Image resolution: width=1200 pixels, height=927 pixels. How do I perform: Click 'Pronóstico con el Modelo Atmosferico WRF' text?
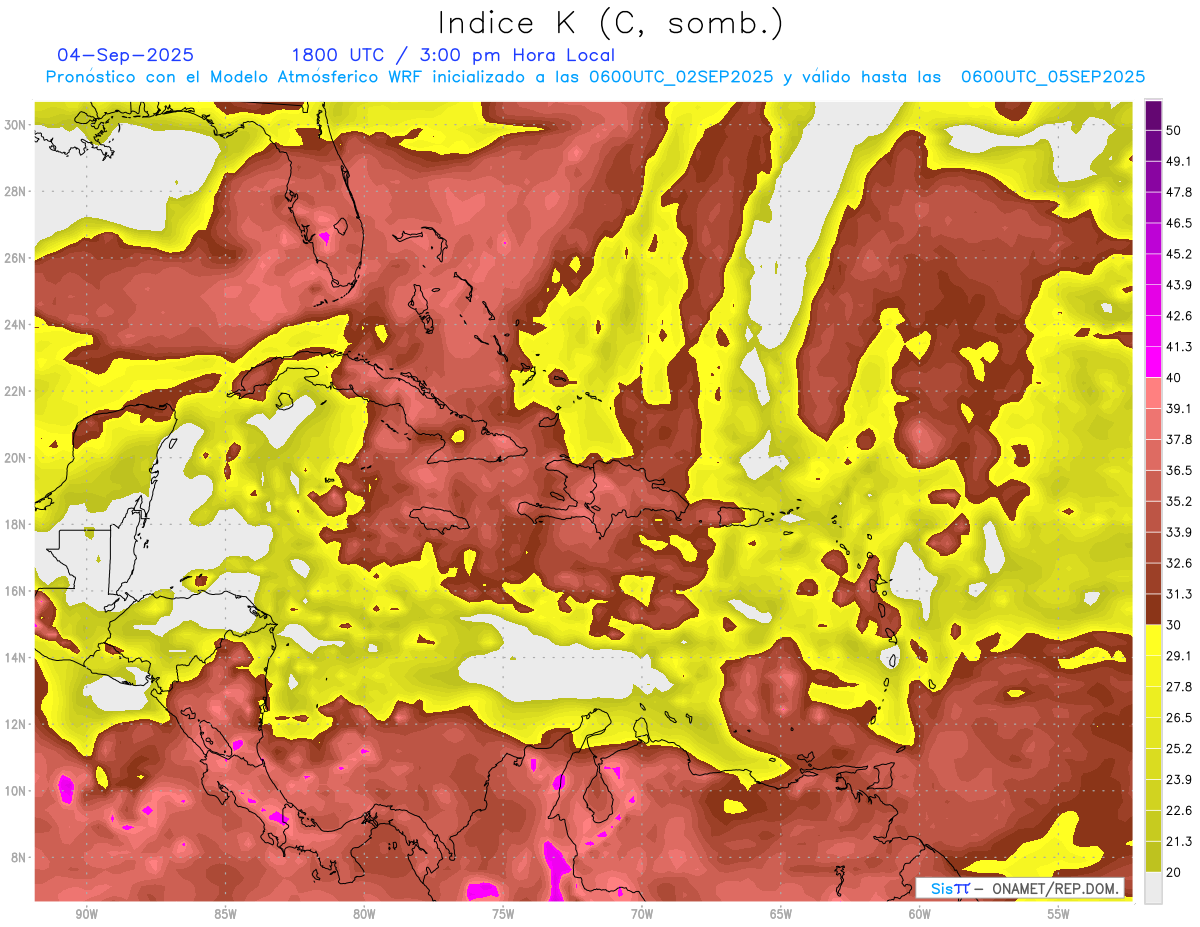[235, 77]
